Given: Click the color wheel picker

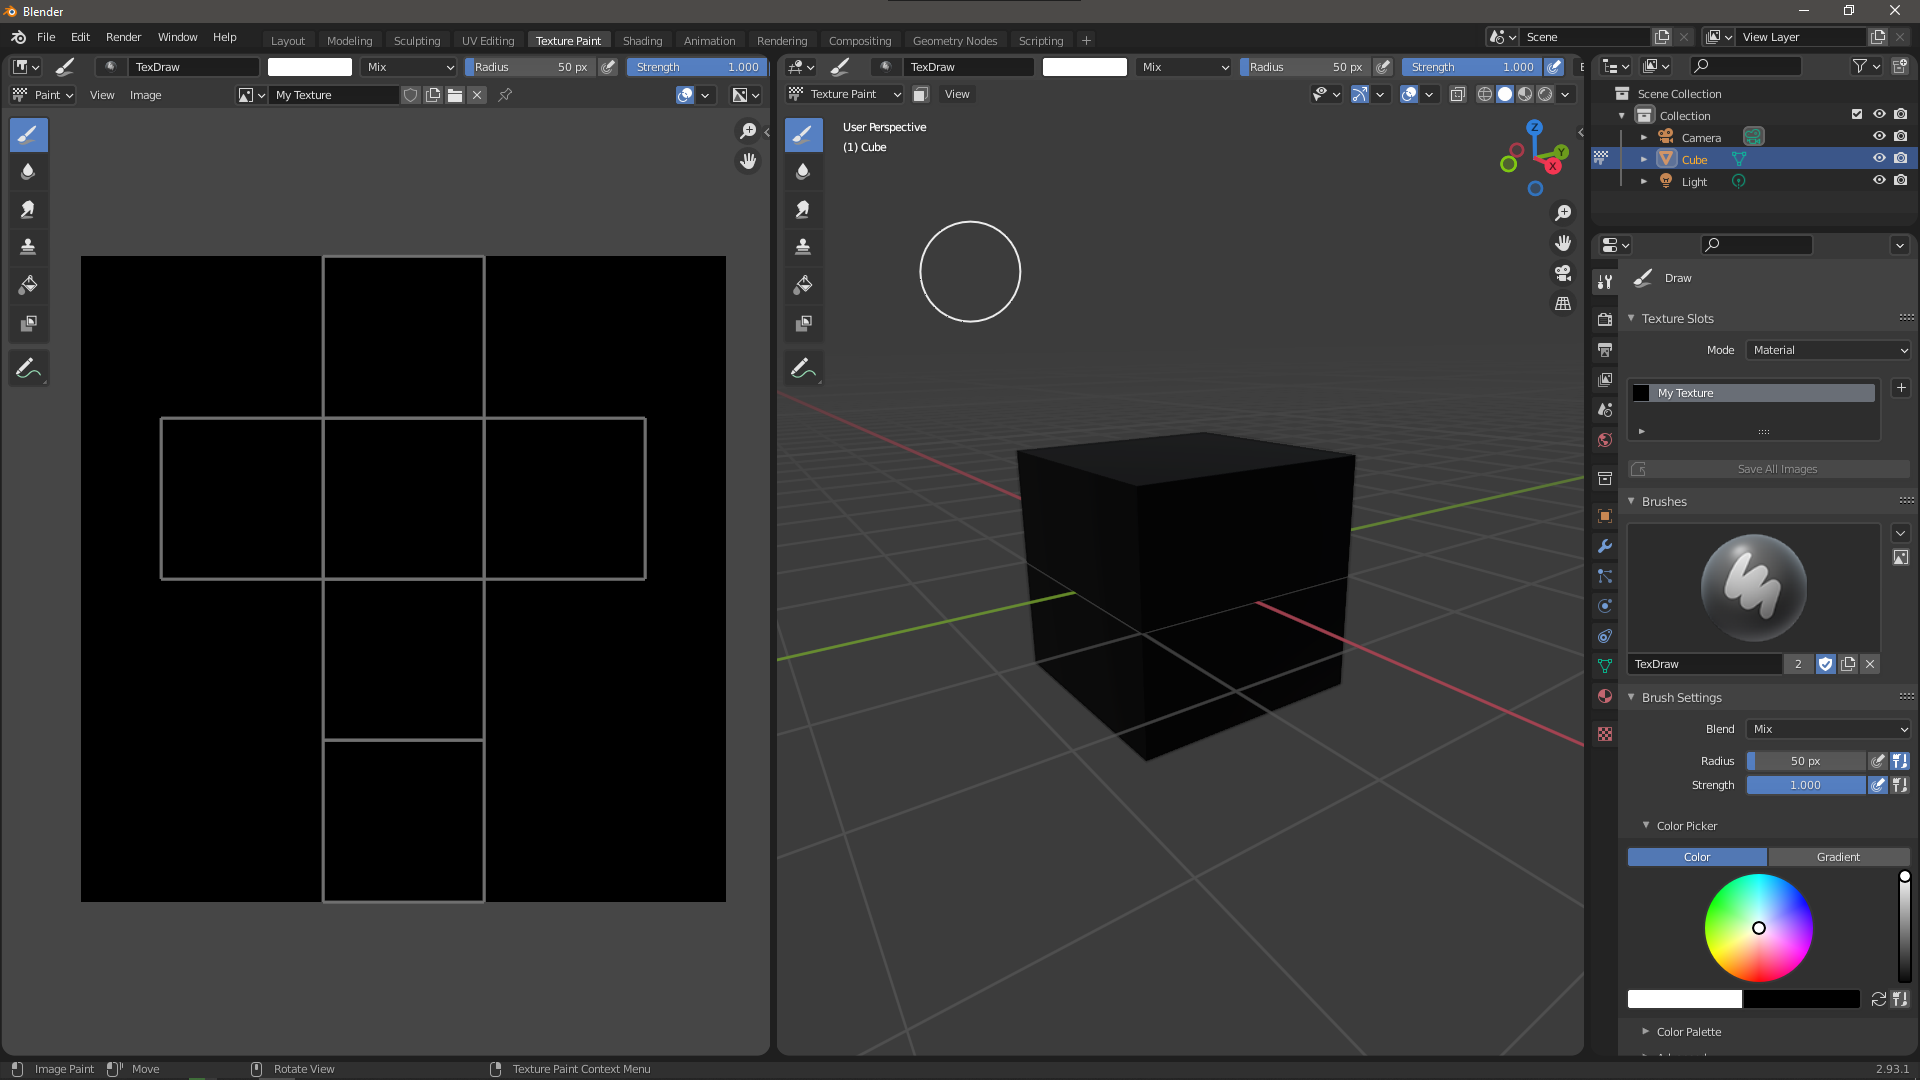Looking at the screenshot, I should (1758, 928).
